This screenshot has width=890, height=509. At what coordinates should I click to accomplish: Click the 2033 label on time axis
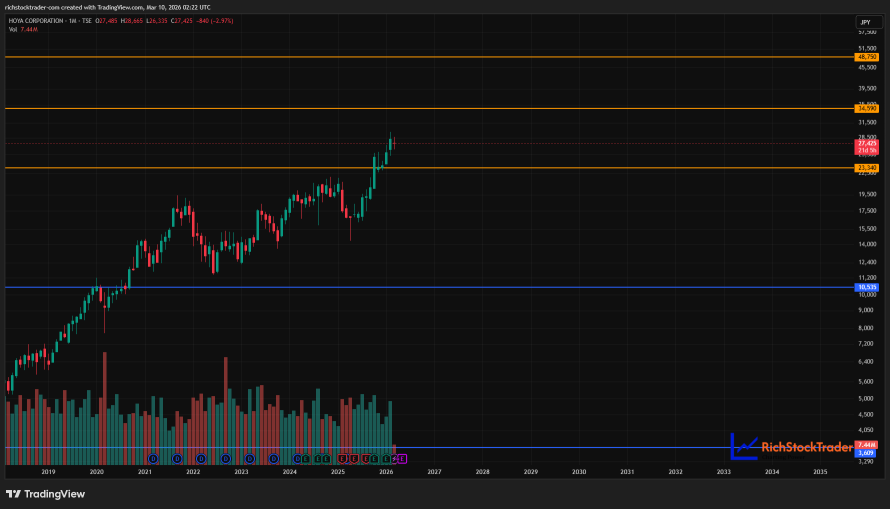point(724,472)
